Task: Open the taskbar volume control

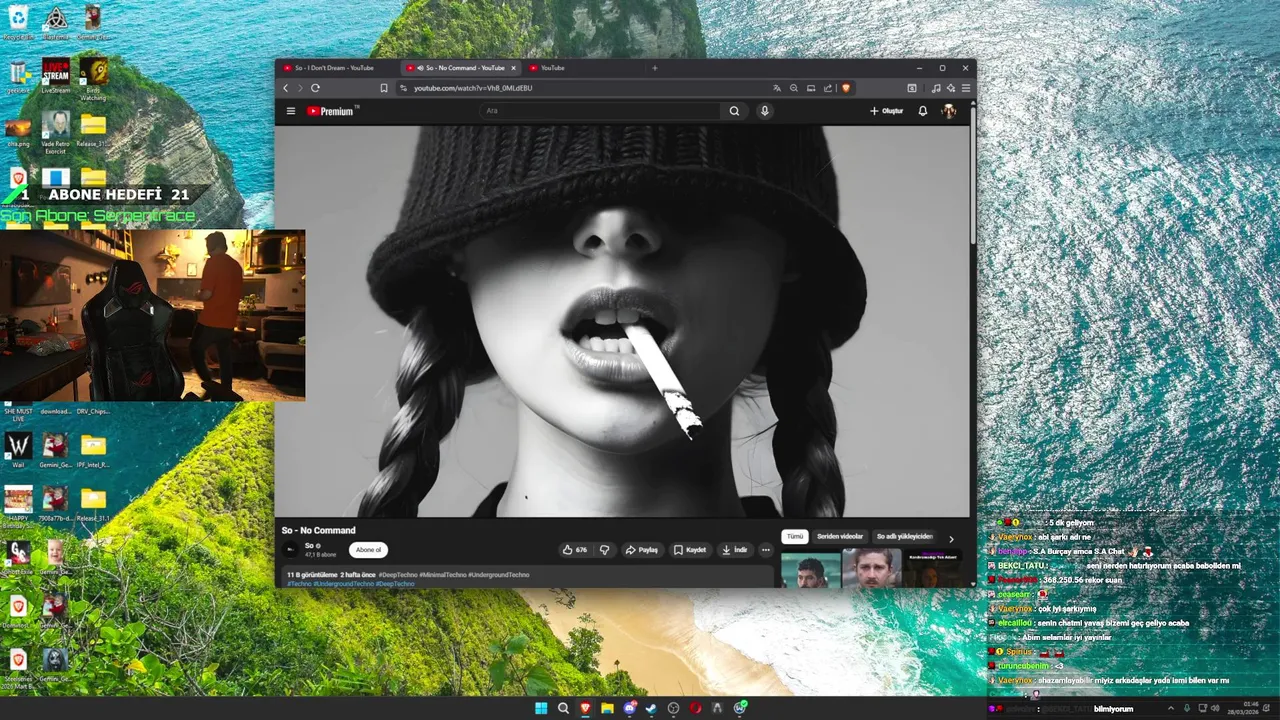Action: 1215,708
